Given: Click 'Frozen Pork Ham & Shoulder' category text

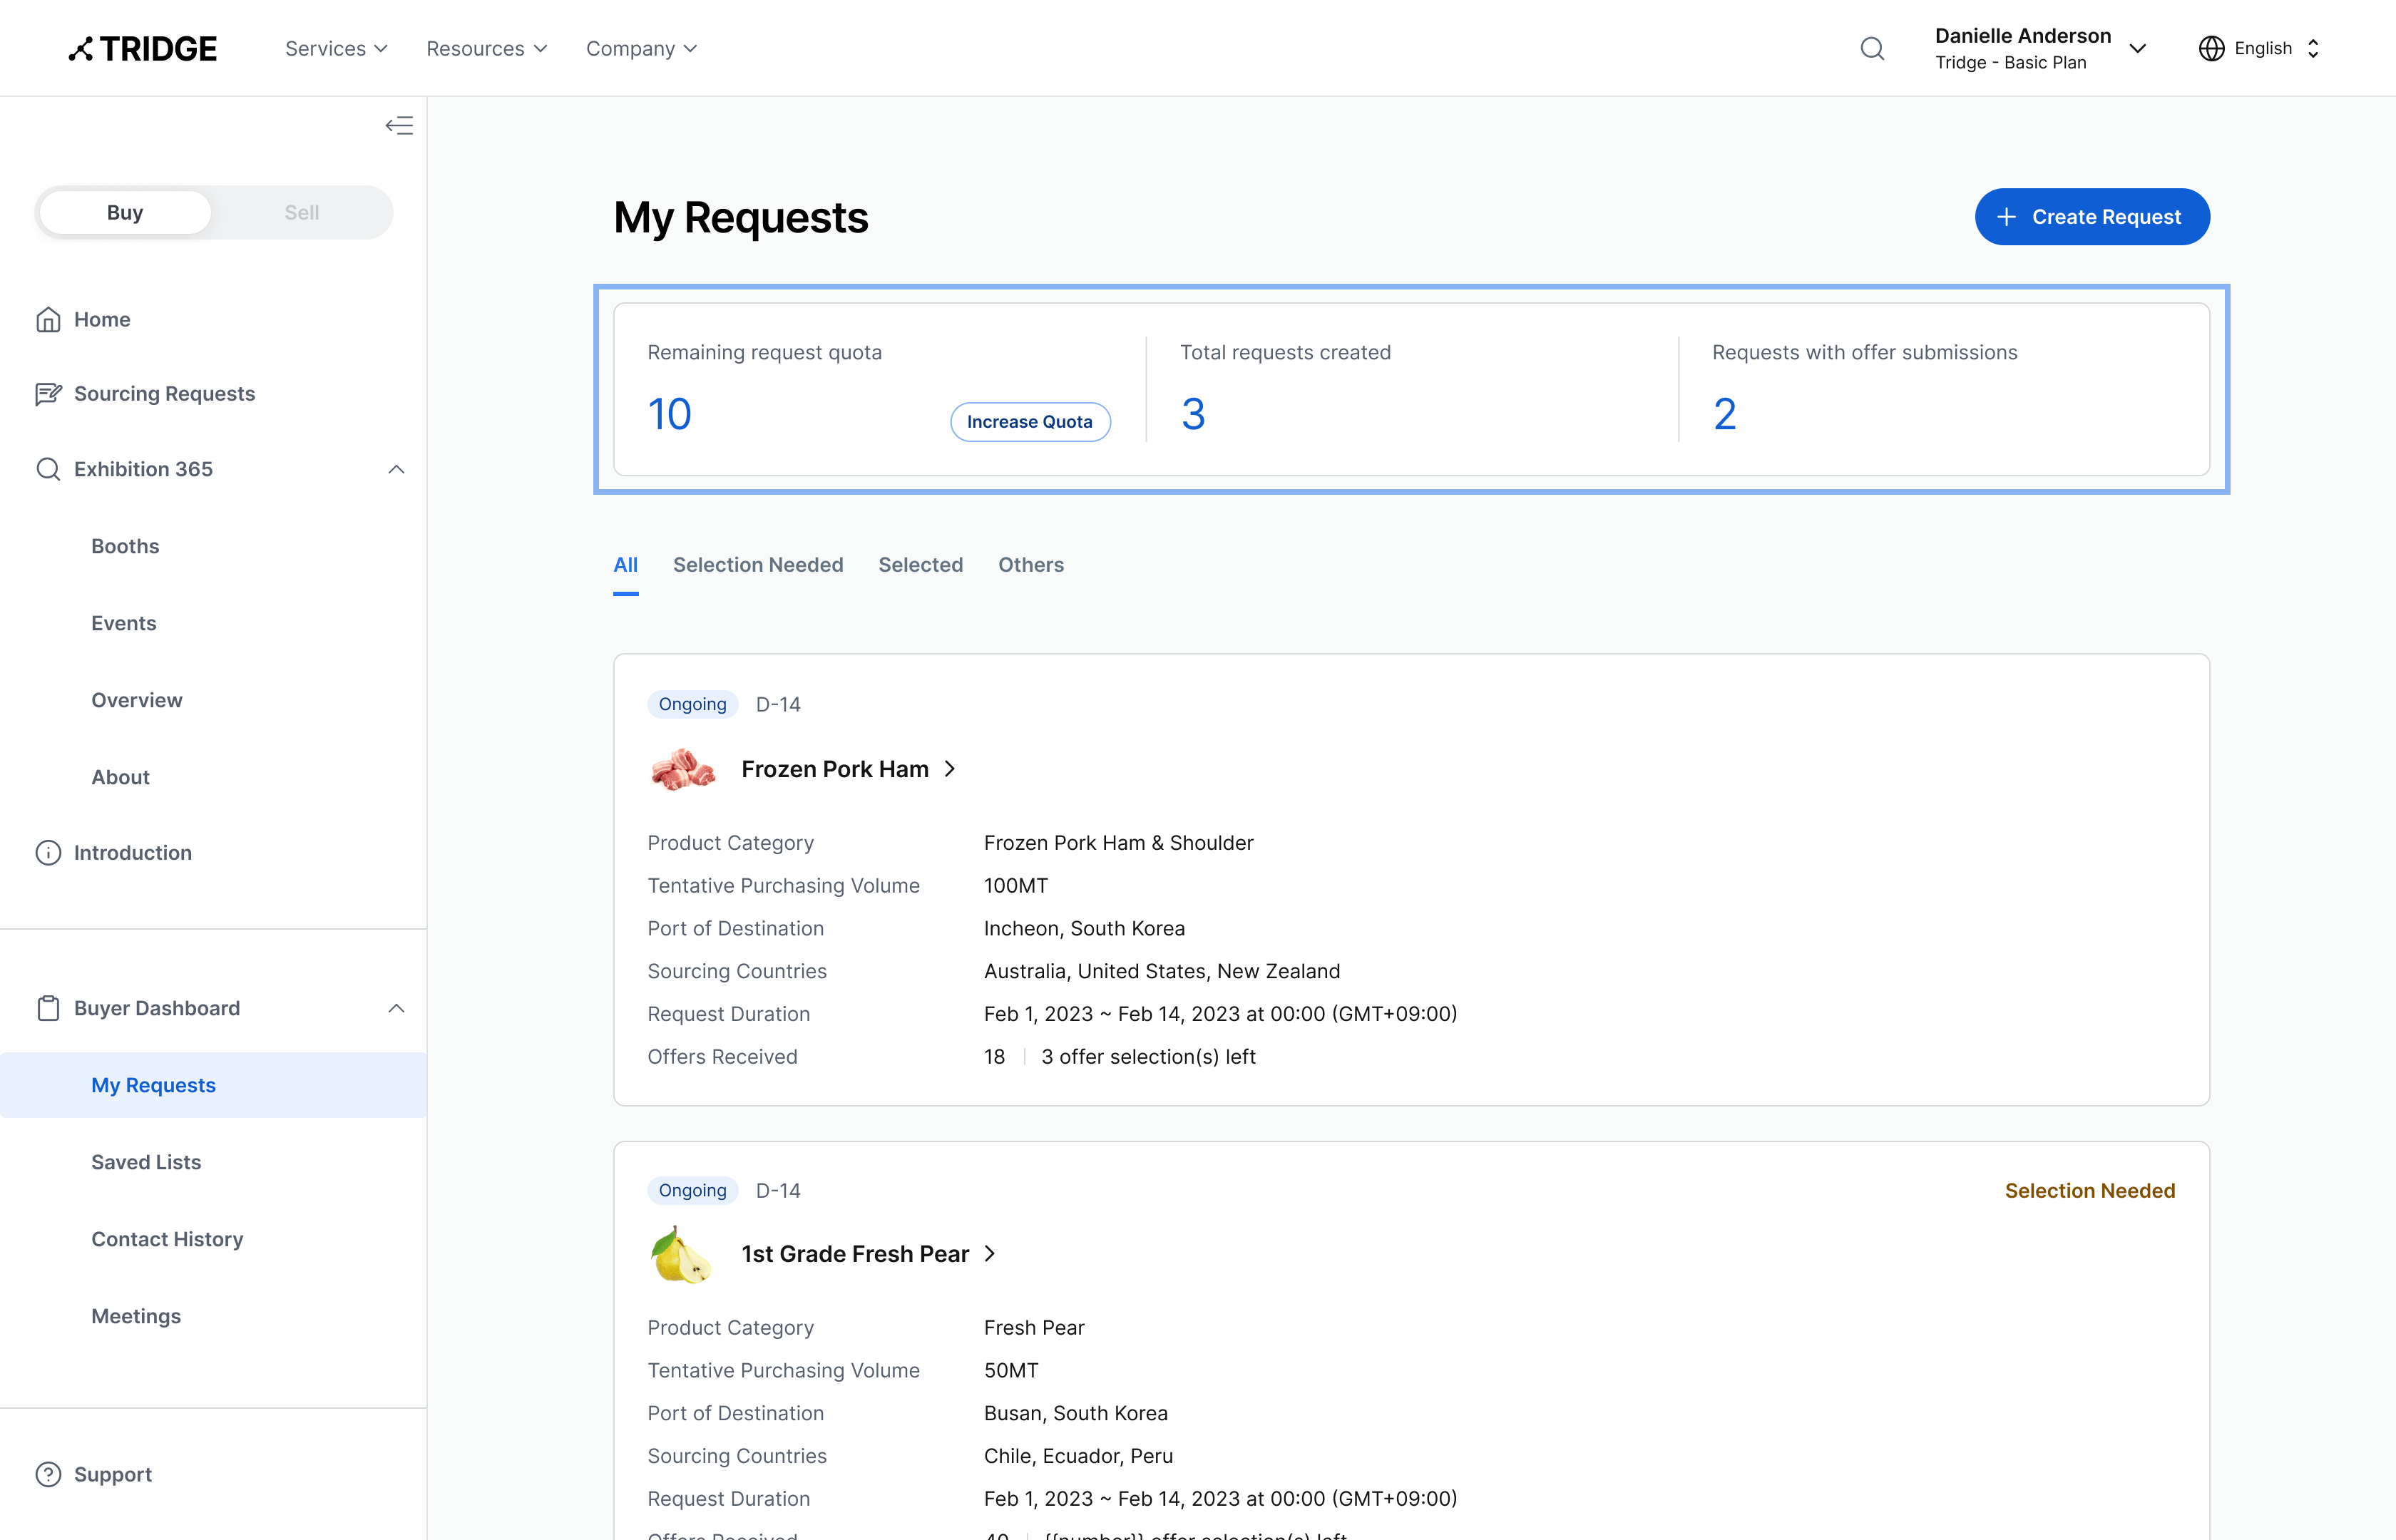Looking at the screenshot, I should tap(1118, 843).
